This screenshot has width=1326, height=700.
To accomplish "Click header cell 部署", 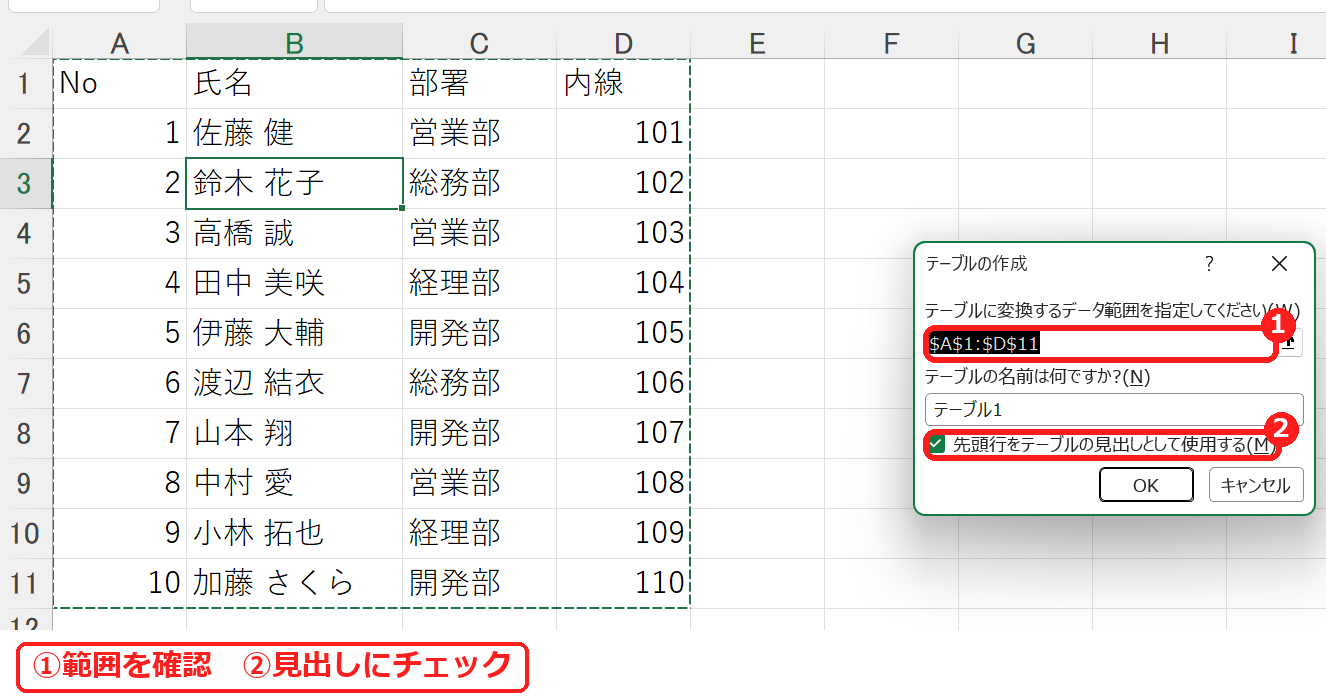I will [479, 83].
